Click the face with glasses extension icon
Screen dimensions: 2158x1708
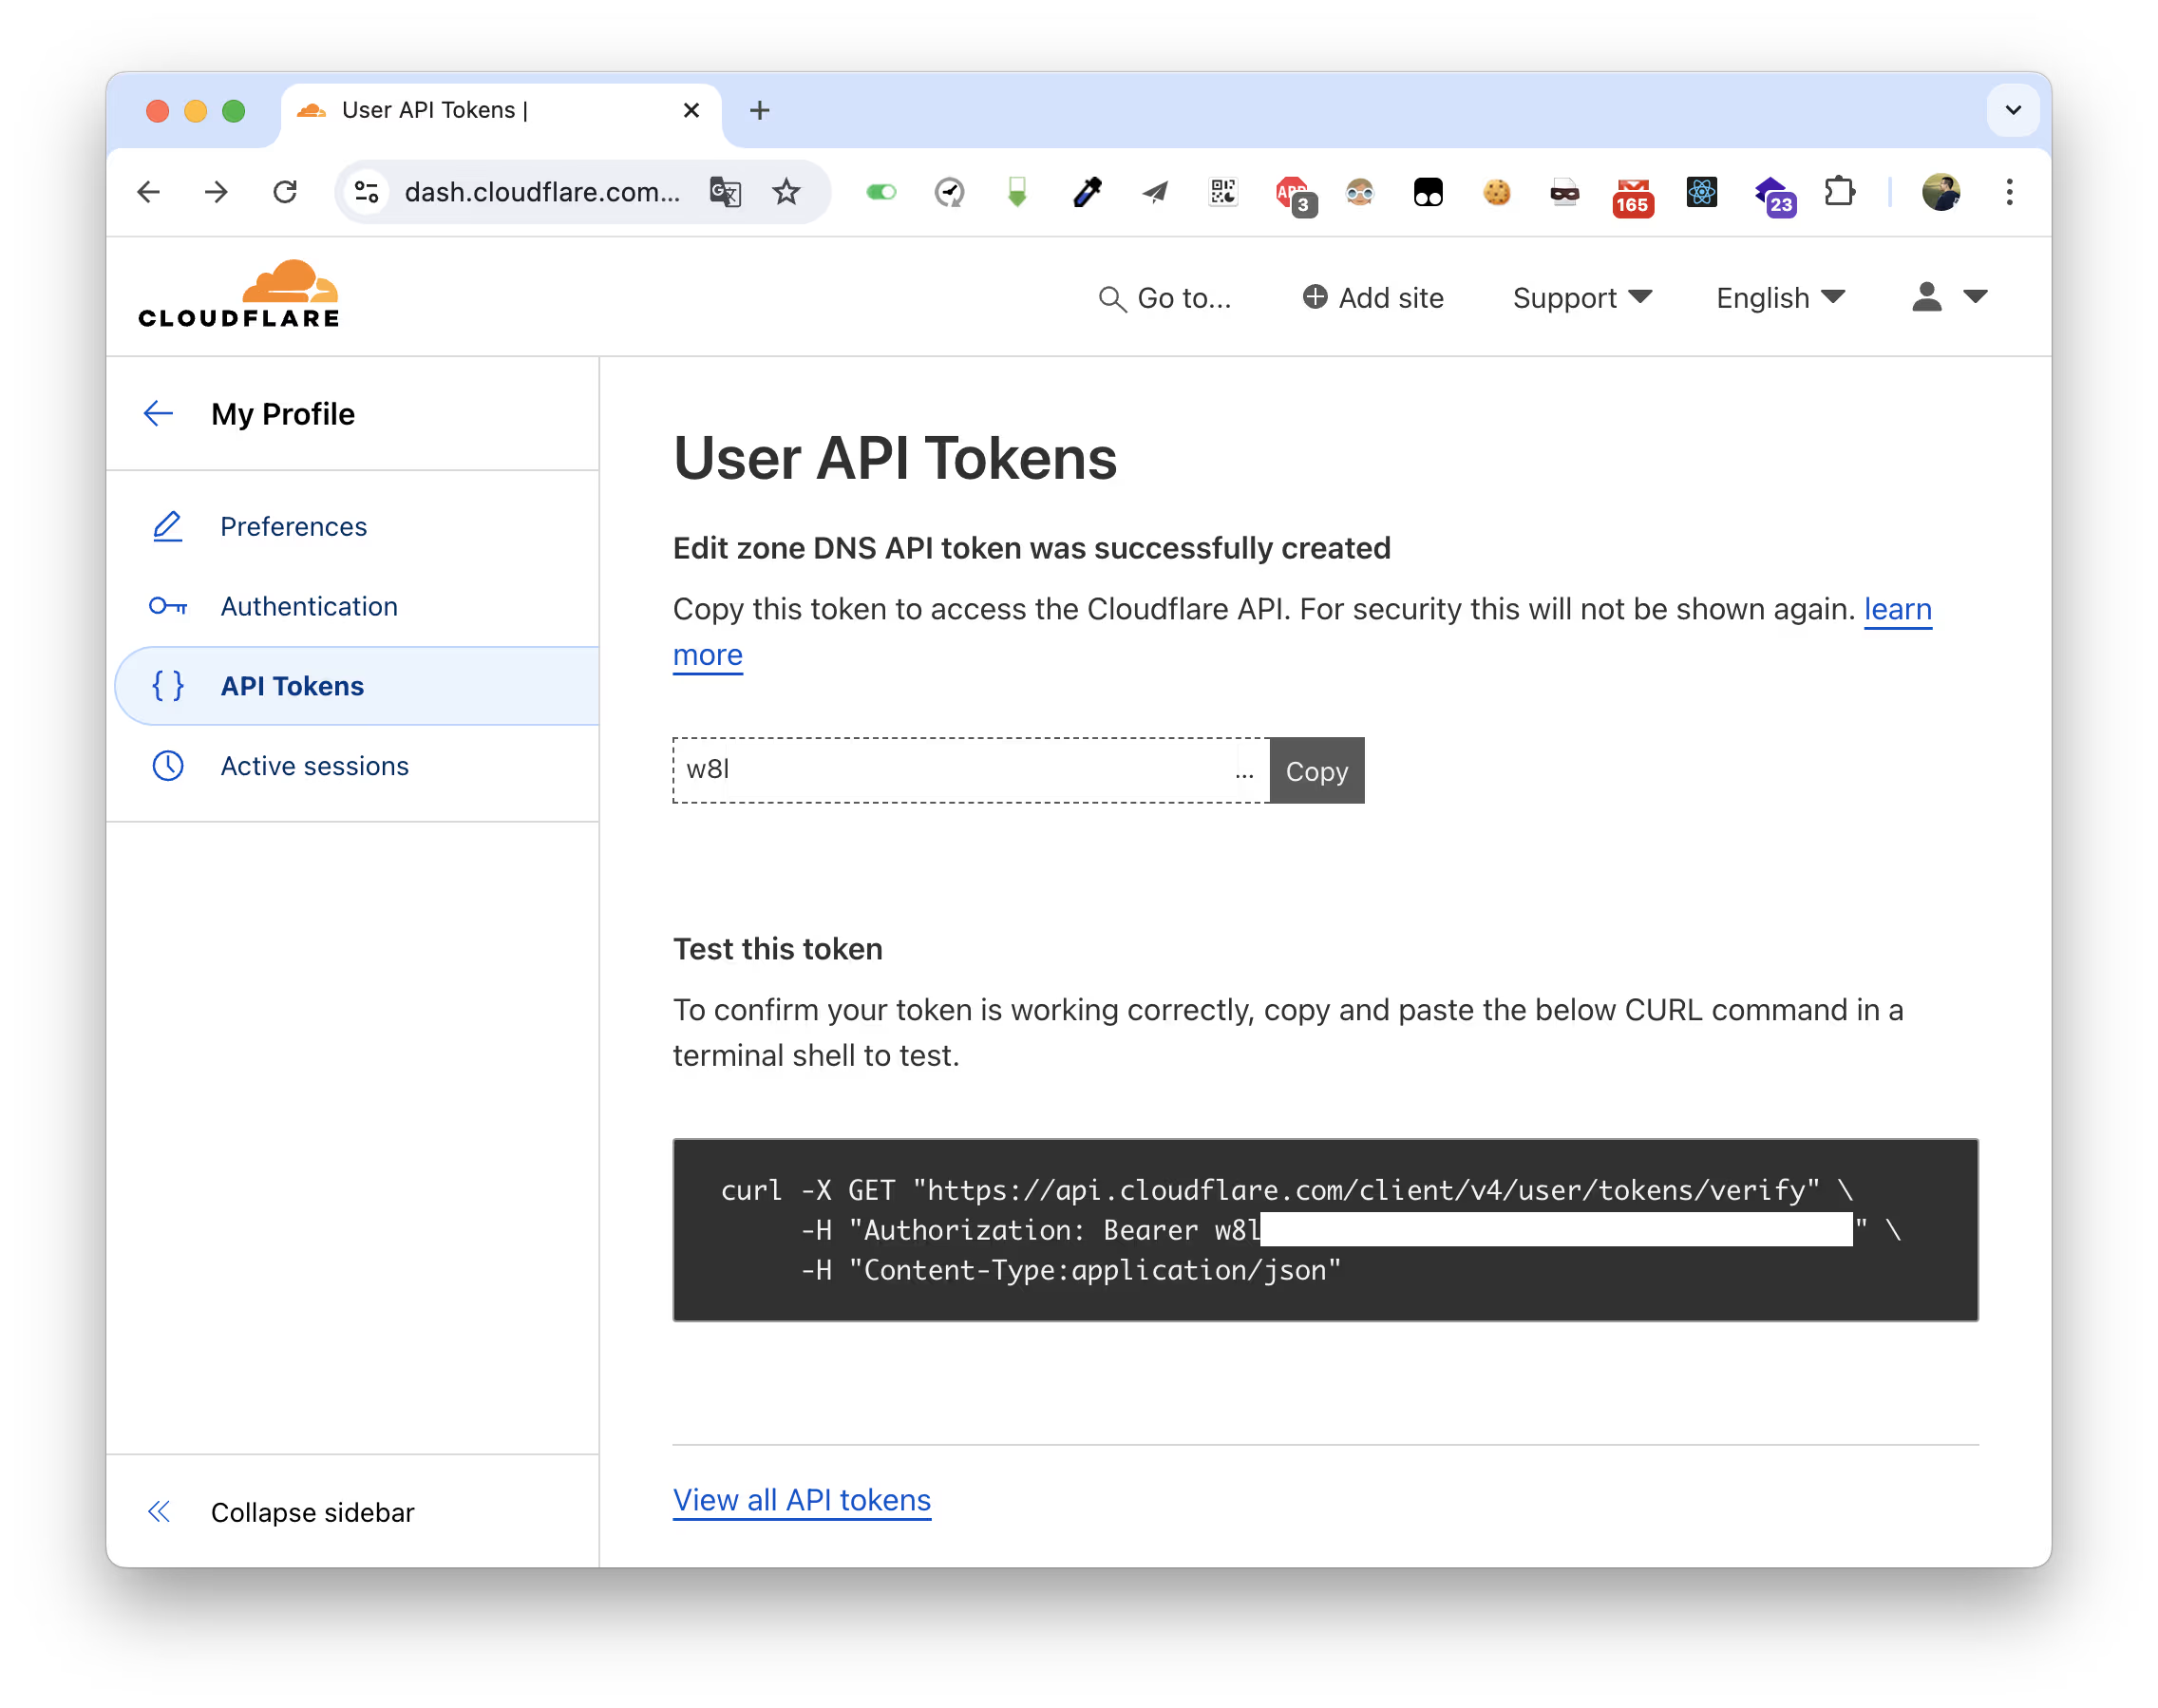(1360, 191)
